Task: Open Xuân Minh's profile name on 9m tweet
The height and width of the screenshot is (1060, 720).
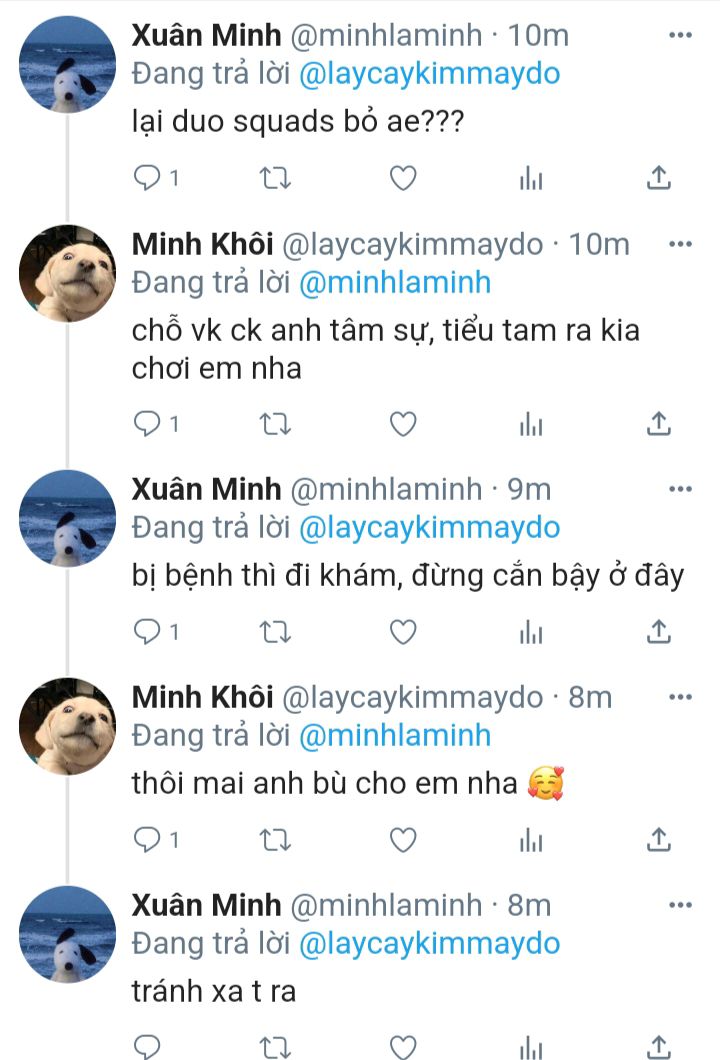Action: point(207,489)
